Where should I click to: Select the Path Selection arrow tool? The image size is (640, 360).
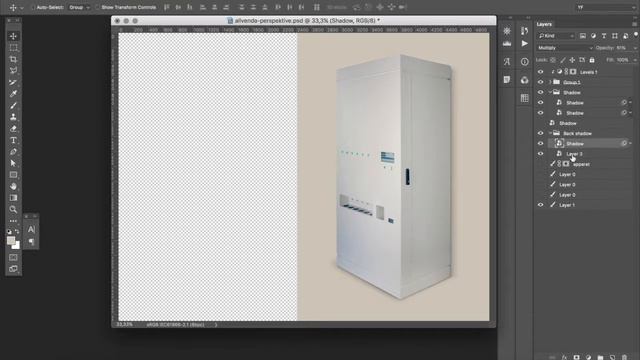pyautogui.click(x=13, y=163)
